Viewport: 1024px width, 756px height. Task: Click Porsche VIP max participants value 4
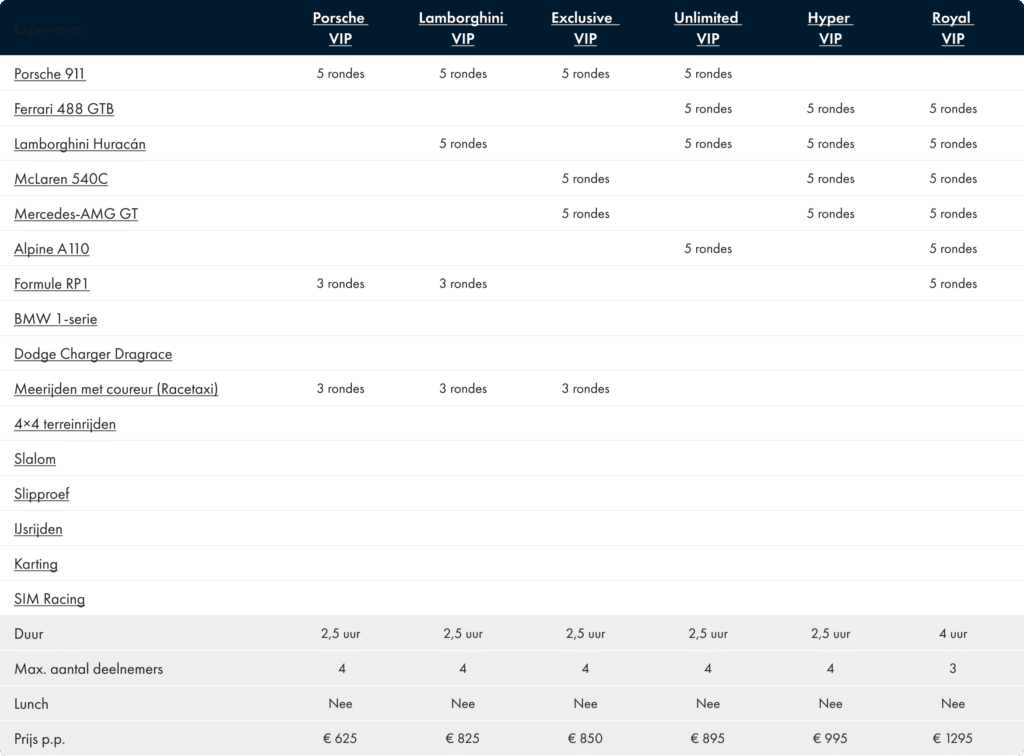342,669
